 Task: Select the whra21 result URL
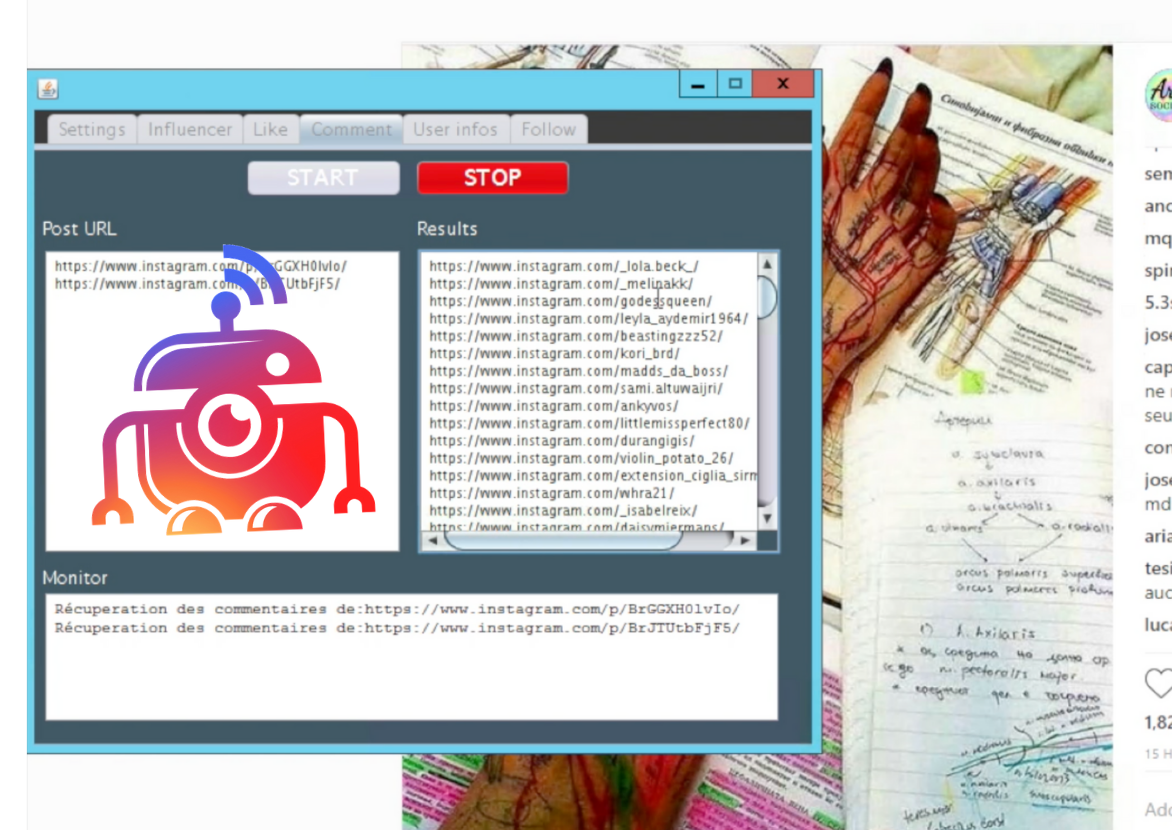[552, 494]
